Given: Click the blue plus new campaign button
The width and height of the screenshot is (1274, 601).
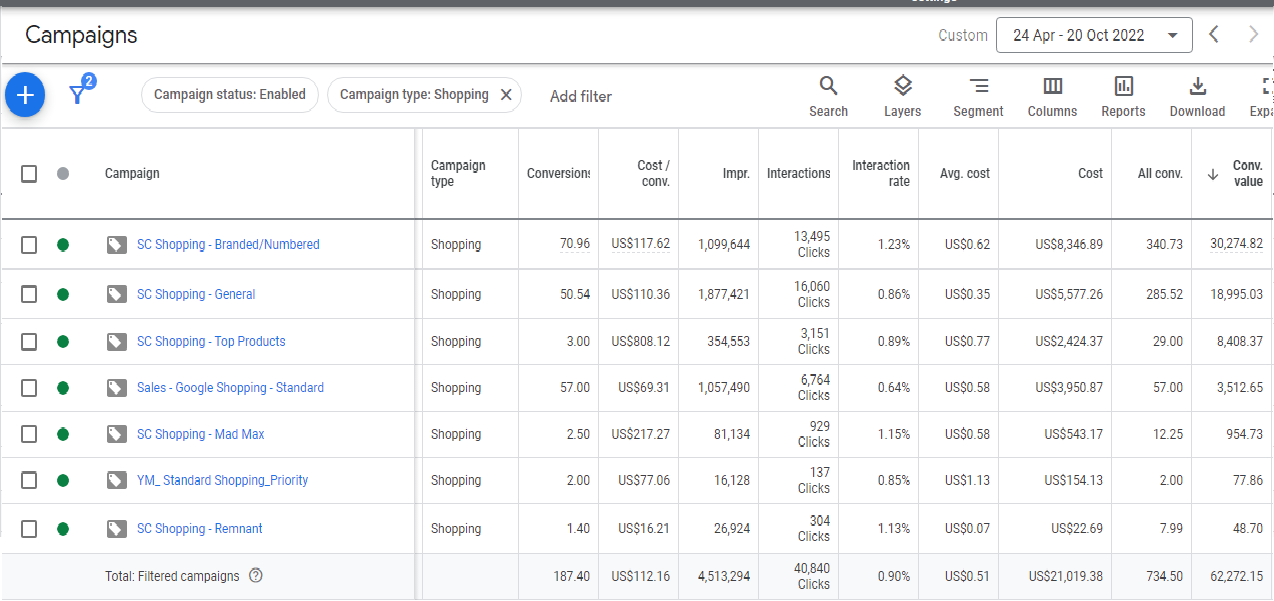Looking at the screenshot, I should coord(25,95).
